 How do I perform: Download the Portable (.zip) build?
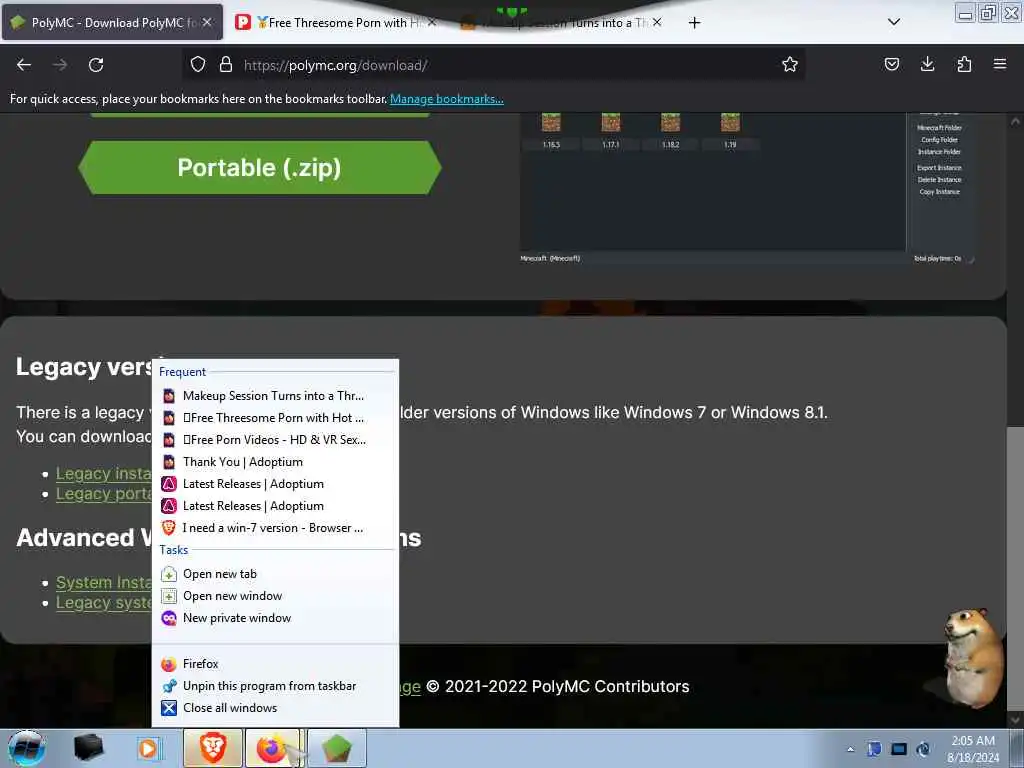259,167
